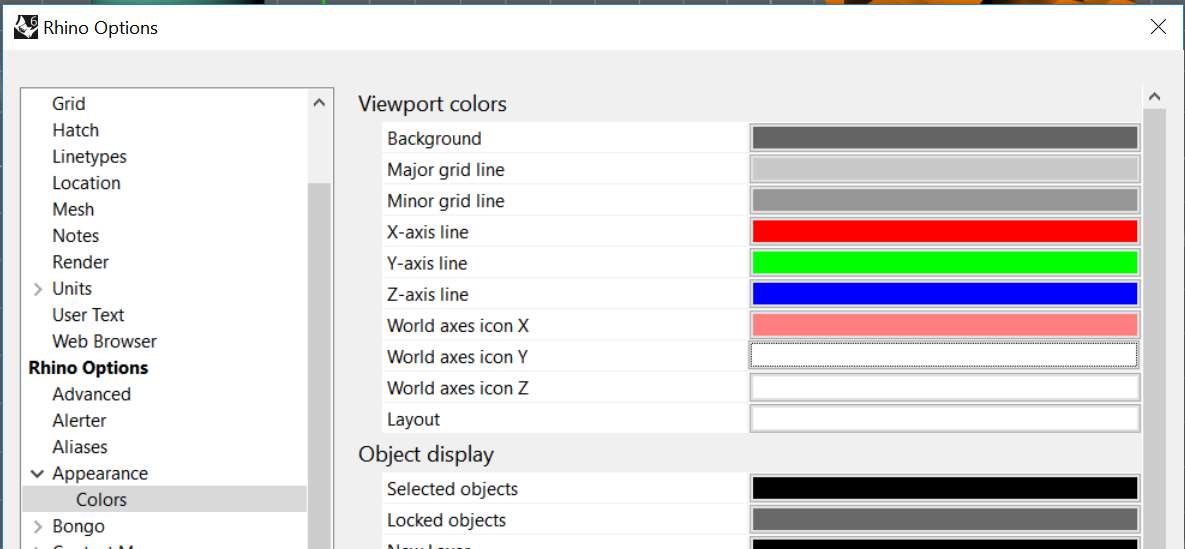Open the Grid settings page
1185x549 pixels.
[69, 104]
